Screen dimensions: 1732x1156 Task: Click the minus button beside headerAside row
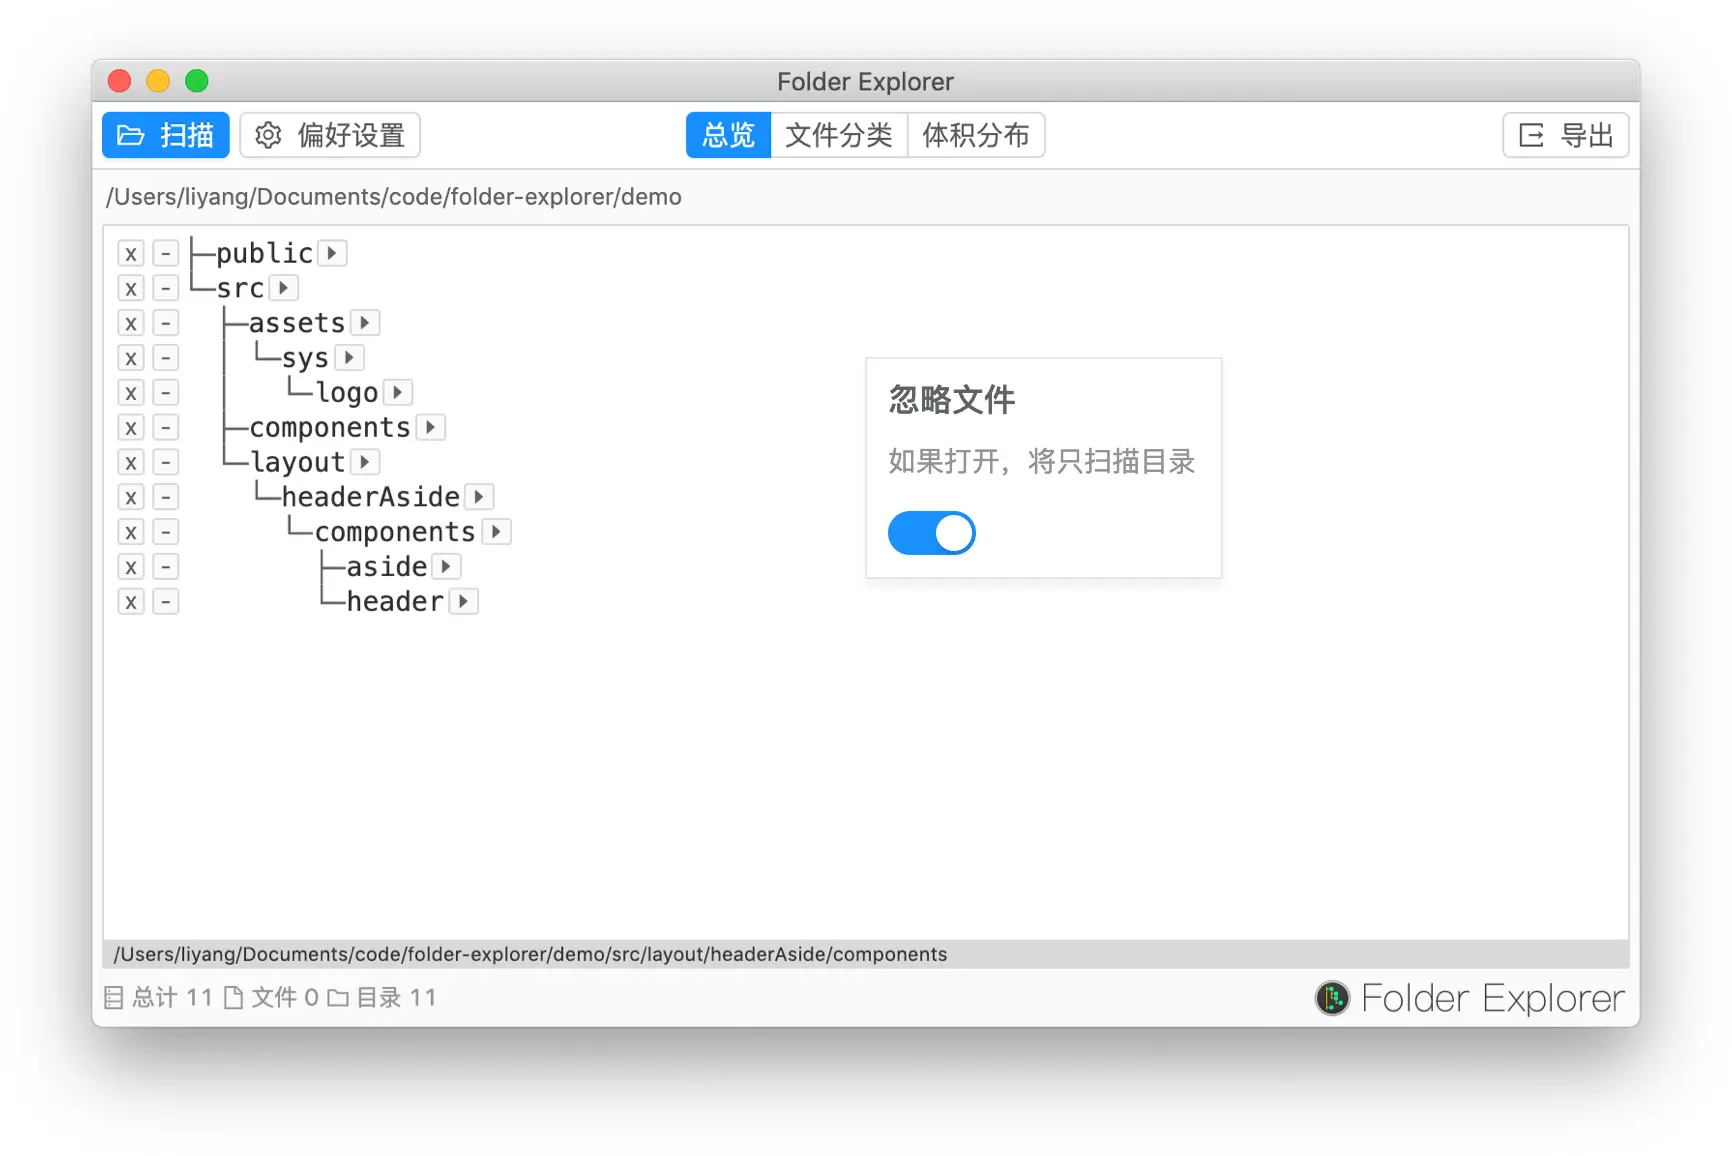pos(166,498)
